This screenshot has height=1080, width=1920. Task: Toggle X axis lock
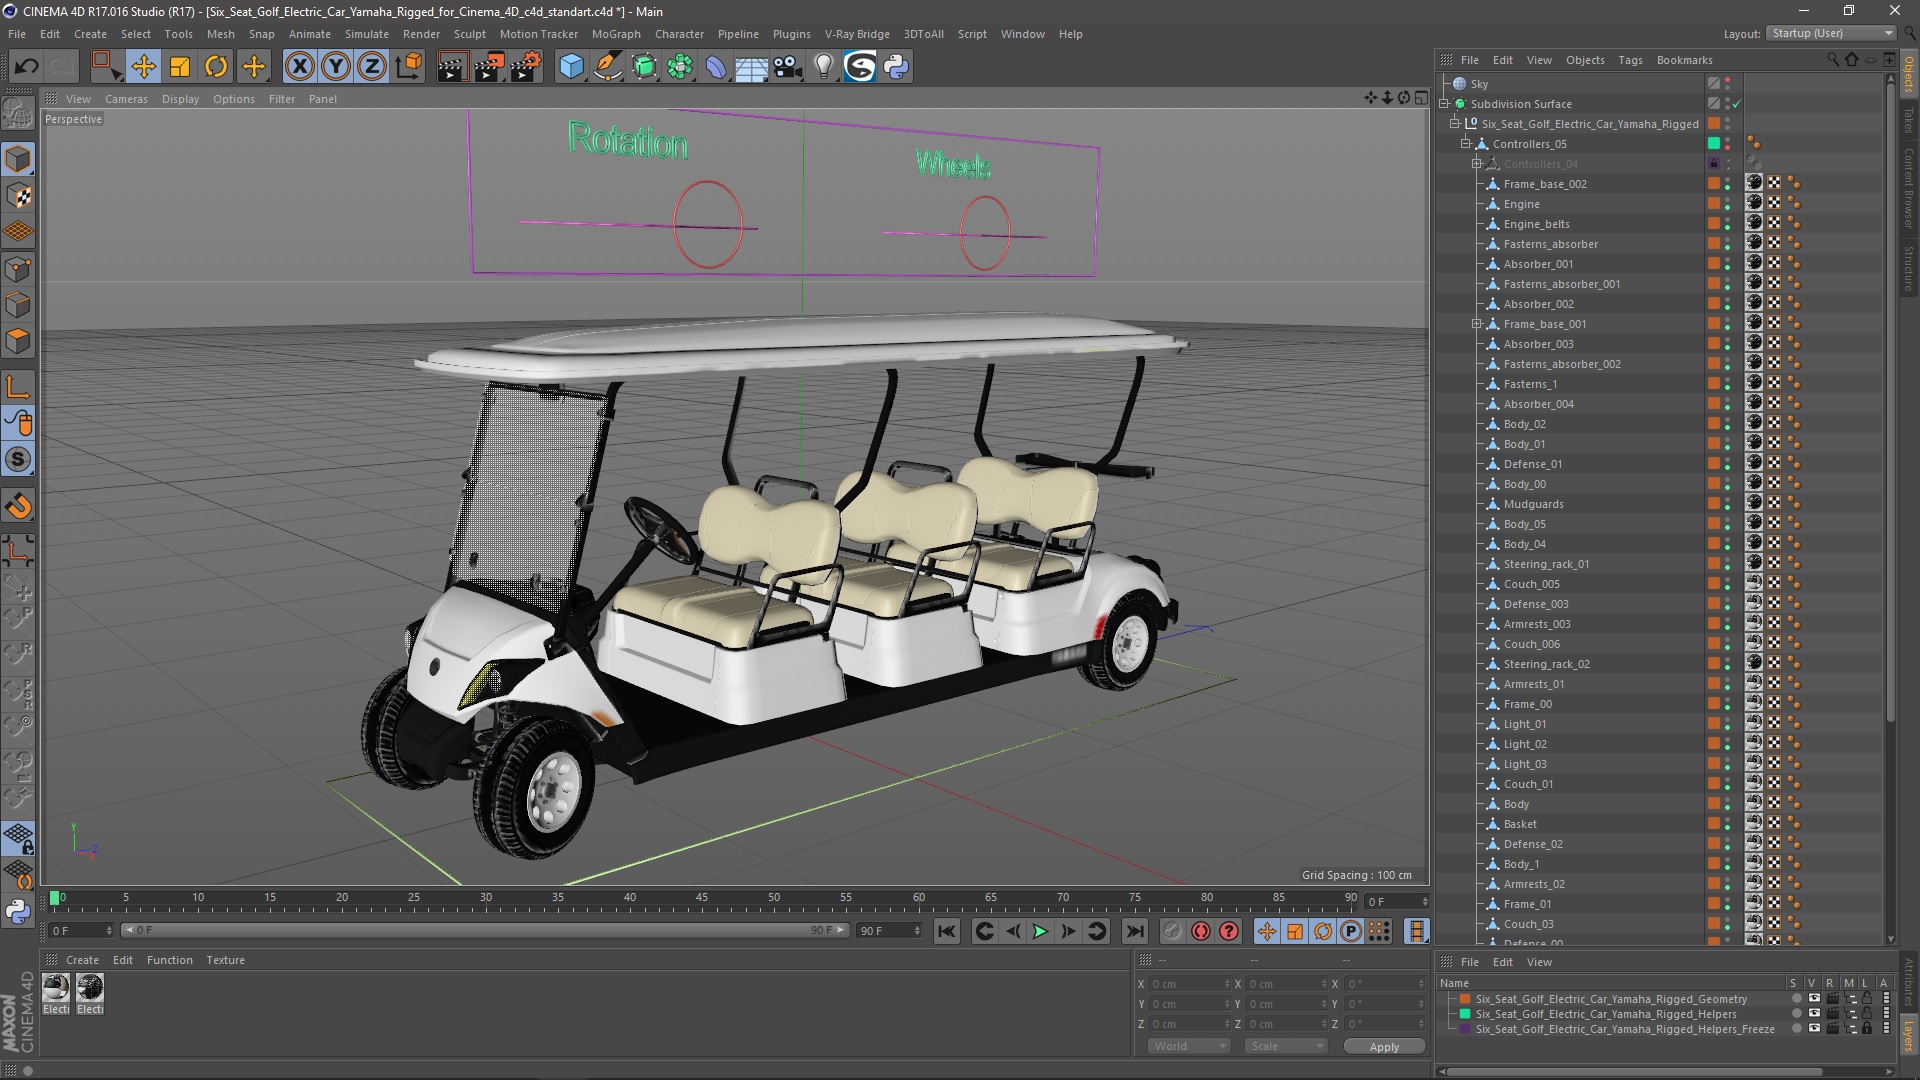tap(299, 67)
